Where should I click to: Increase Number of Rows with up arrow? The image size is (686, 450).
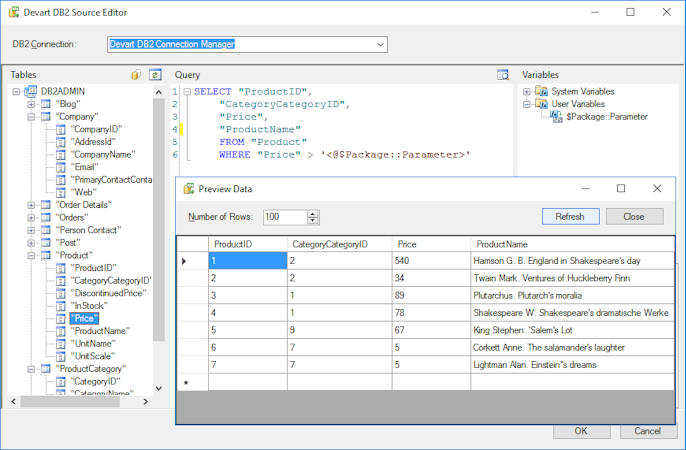(313, 213)
